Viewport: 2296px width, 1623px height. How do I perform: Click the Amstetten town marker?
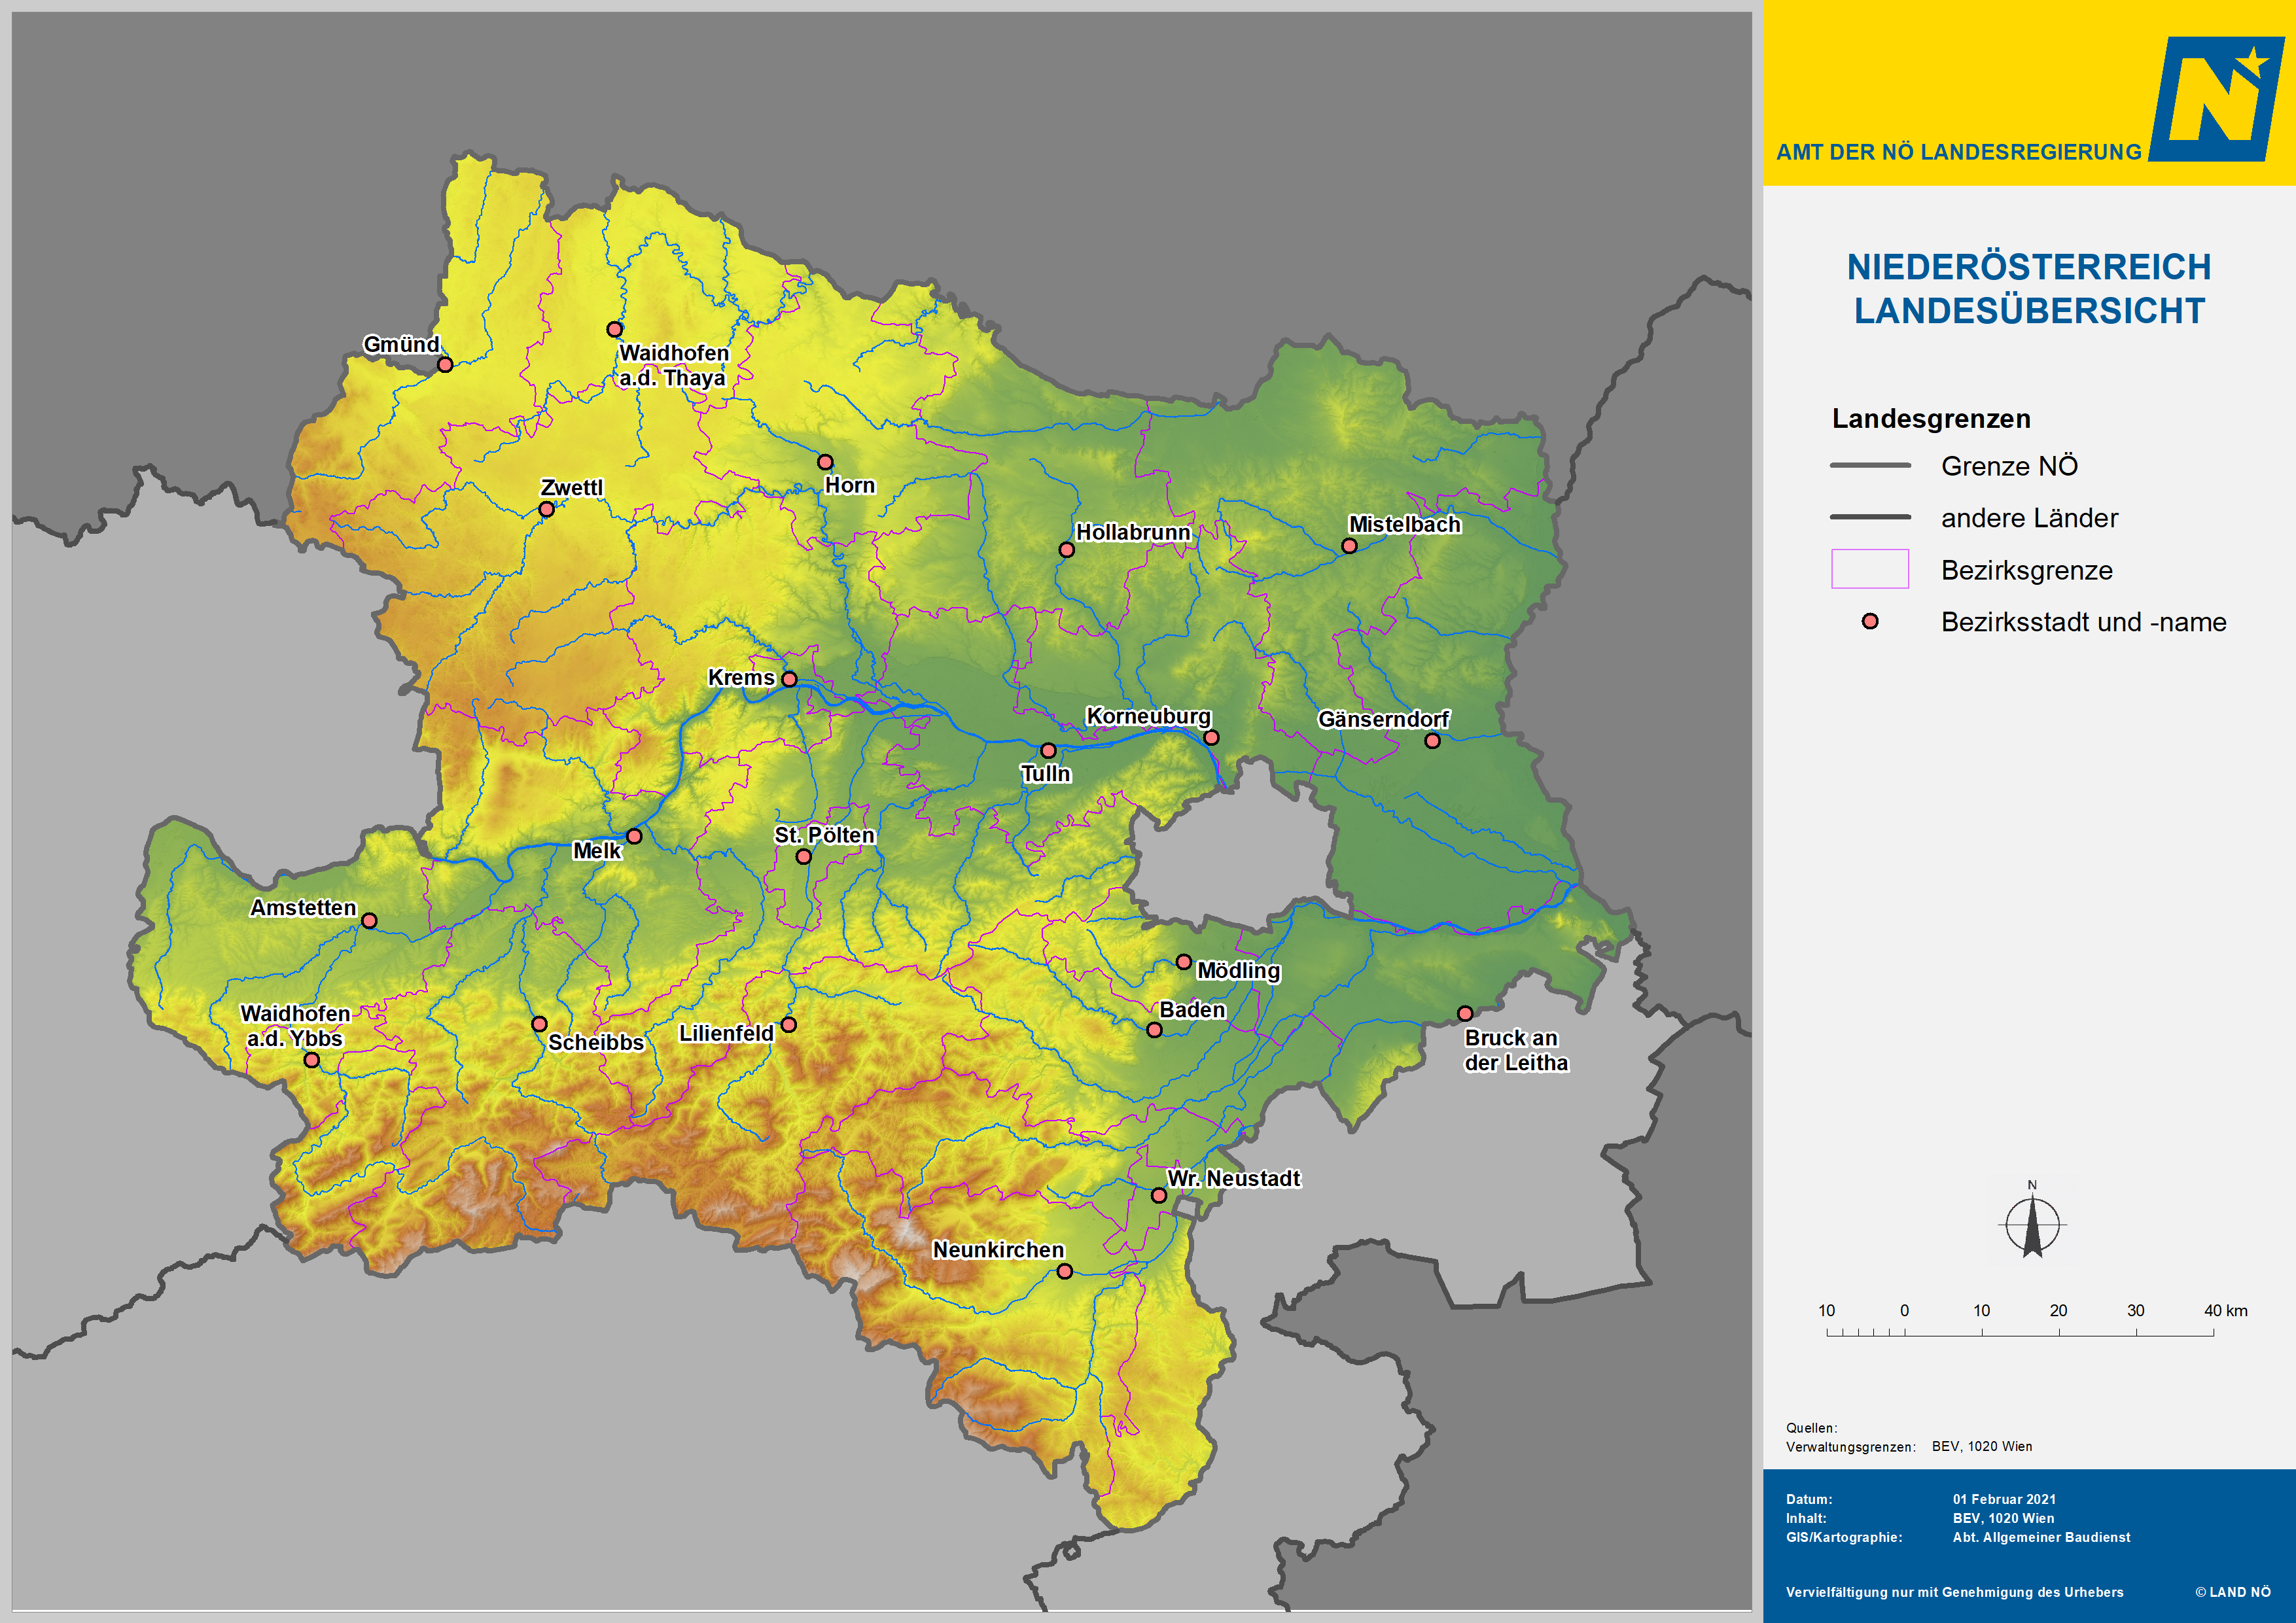369,920
